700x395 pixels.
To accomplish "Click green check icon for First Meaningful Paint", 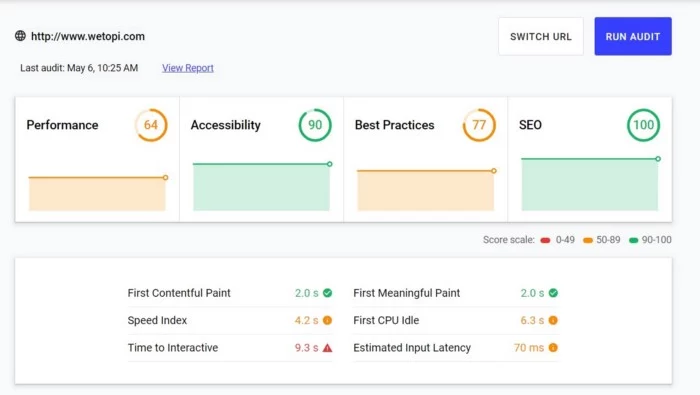I will point(553,293).
